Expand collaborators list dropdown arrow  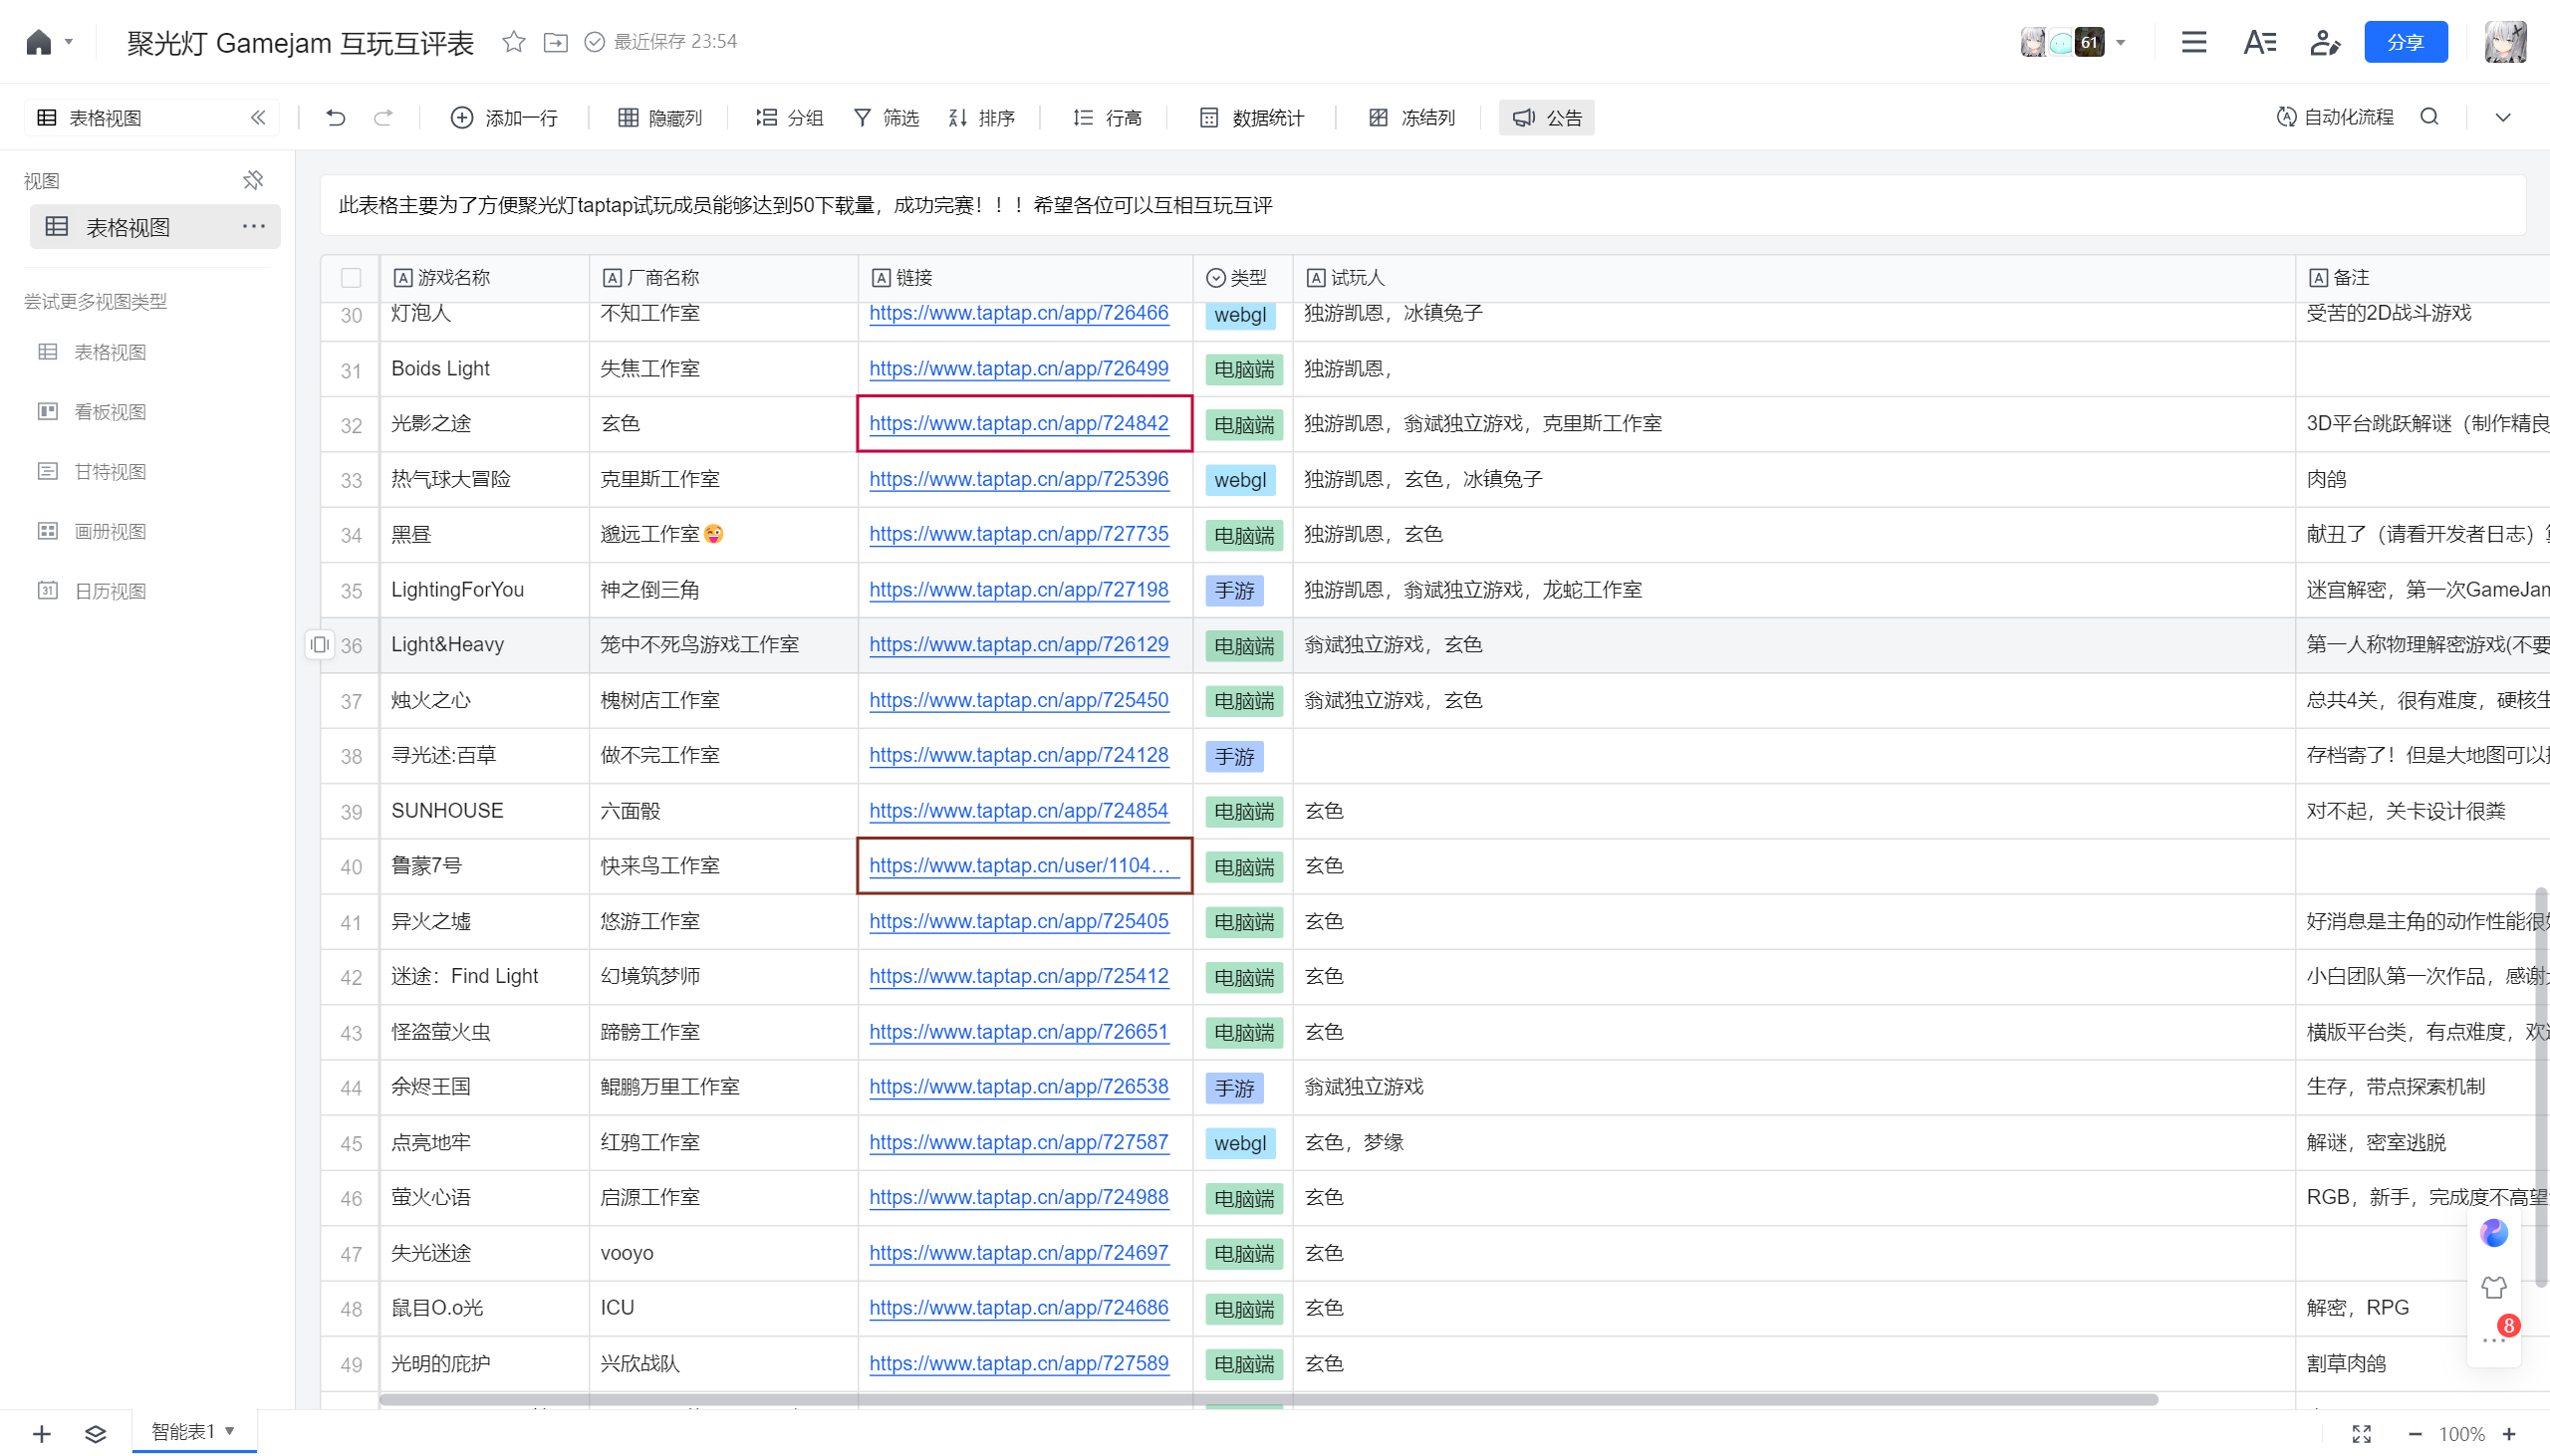pyautogui.click(x=2120, y=42)
